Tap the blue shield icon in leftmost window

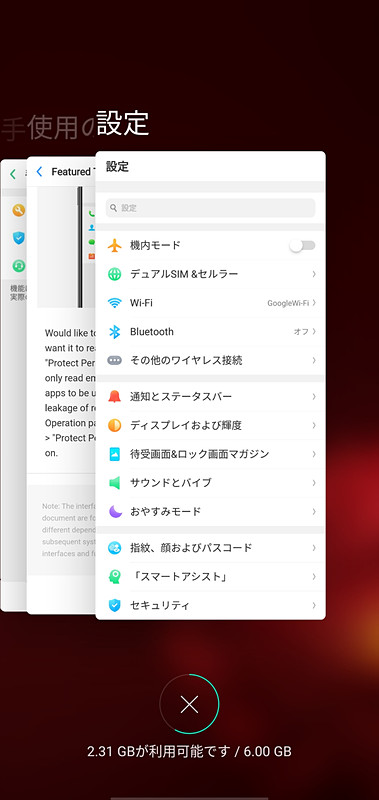(19, 238)
